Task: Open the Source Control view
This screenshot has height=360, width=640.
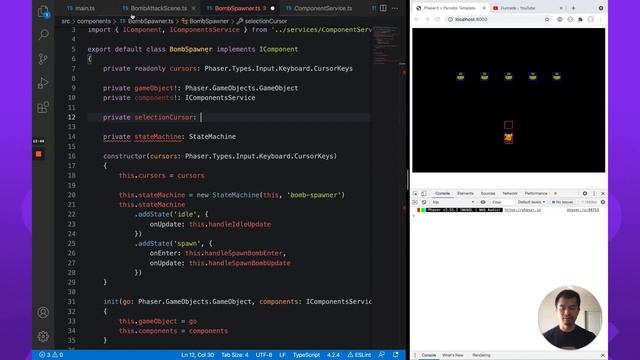Action: point(43,59)
